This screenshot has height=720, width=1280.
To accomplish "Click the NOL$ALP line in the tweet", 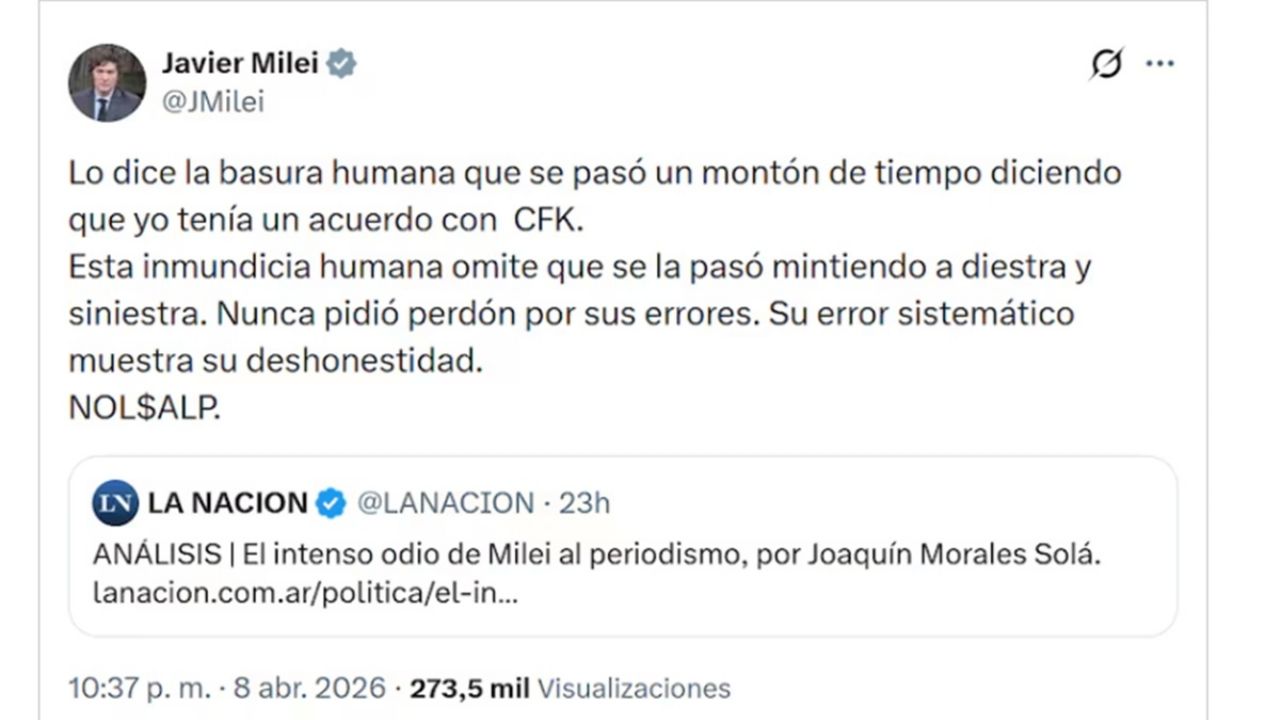I will 144,410.
